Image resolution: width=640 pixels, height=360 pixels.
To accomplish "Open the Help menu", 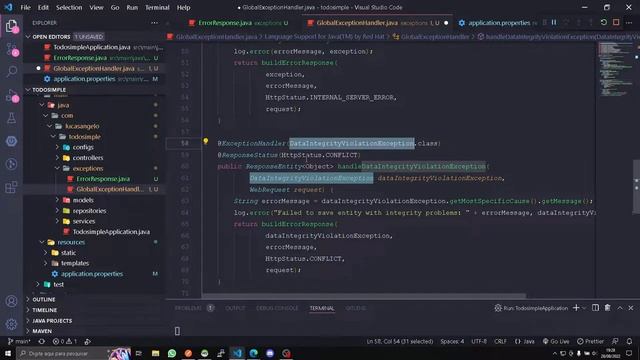I will click(x=183, y=7).
